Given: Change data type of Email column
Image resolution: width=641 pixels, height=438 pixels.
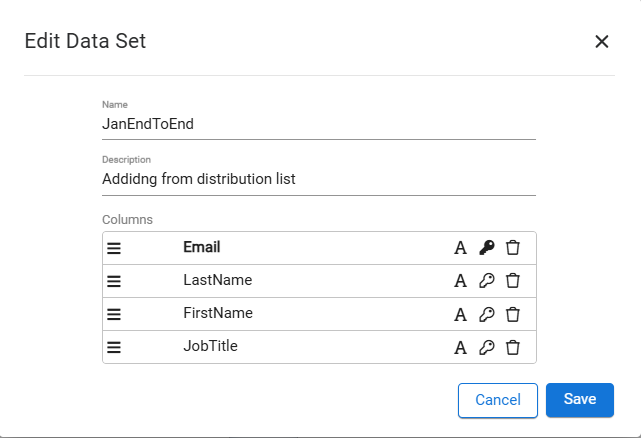Looking at the screenshot, I should (461, 248).
